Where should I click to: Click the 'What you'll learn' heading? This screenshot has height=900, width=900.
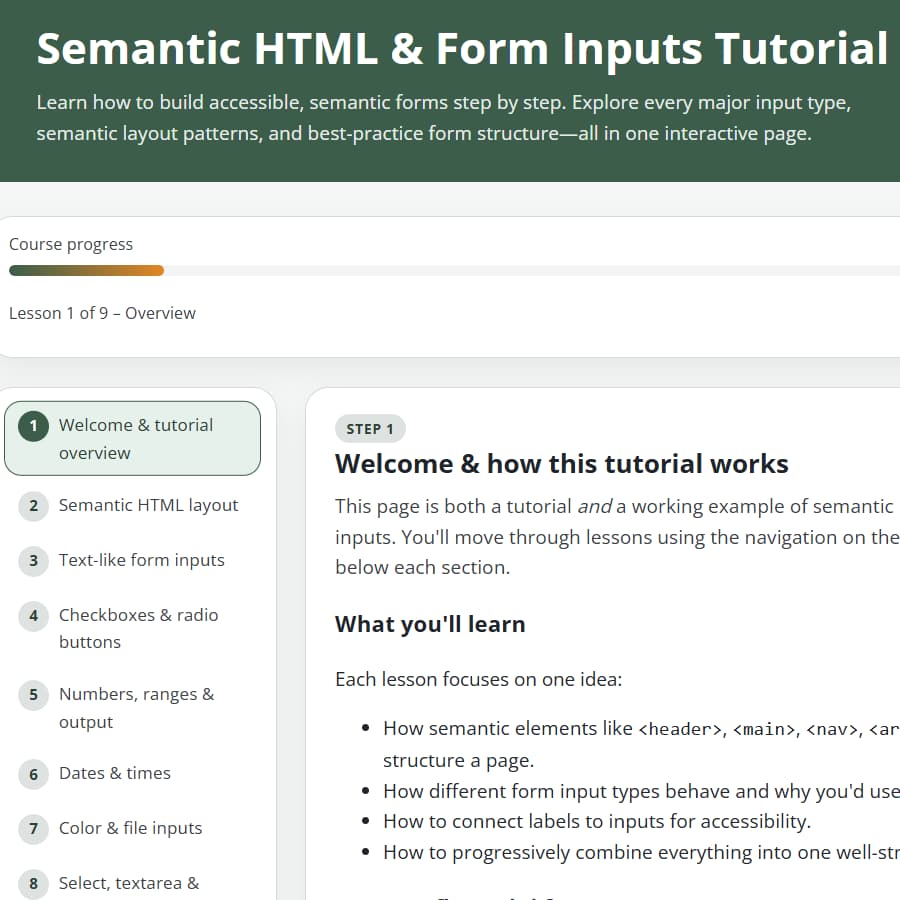[x=430, y=624]
